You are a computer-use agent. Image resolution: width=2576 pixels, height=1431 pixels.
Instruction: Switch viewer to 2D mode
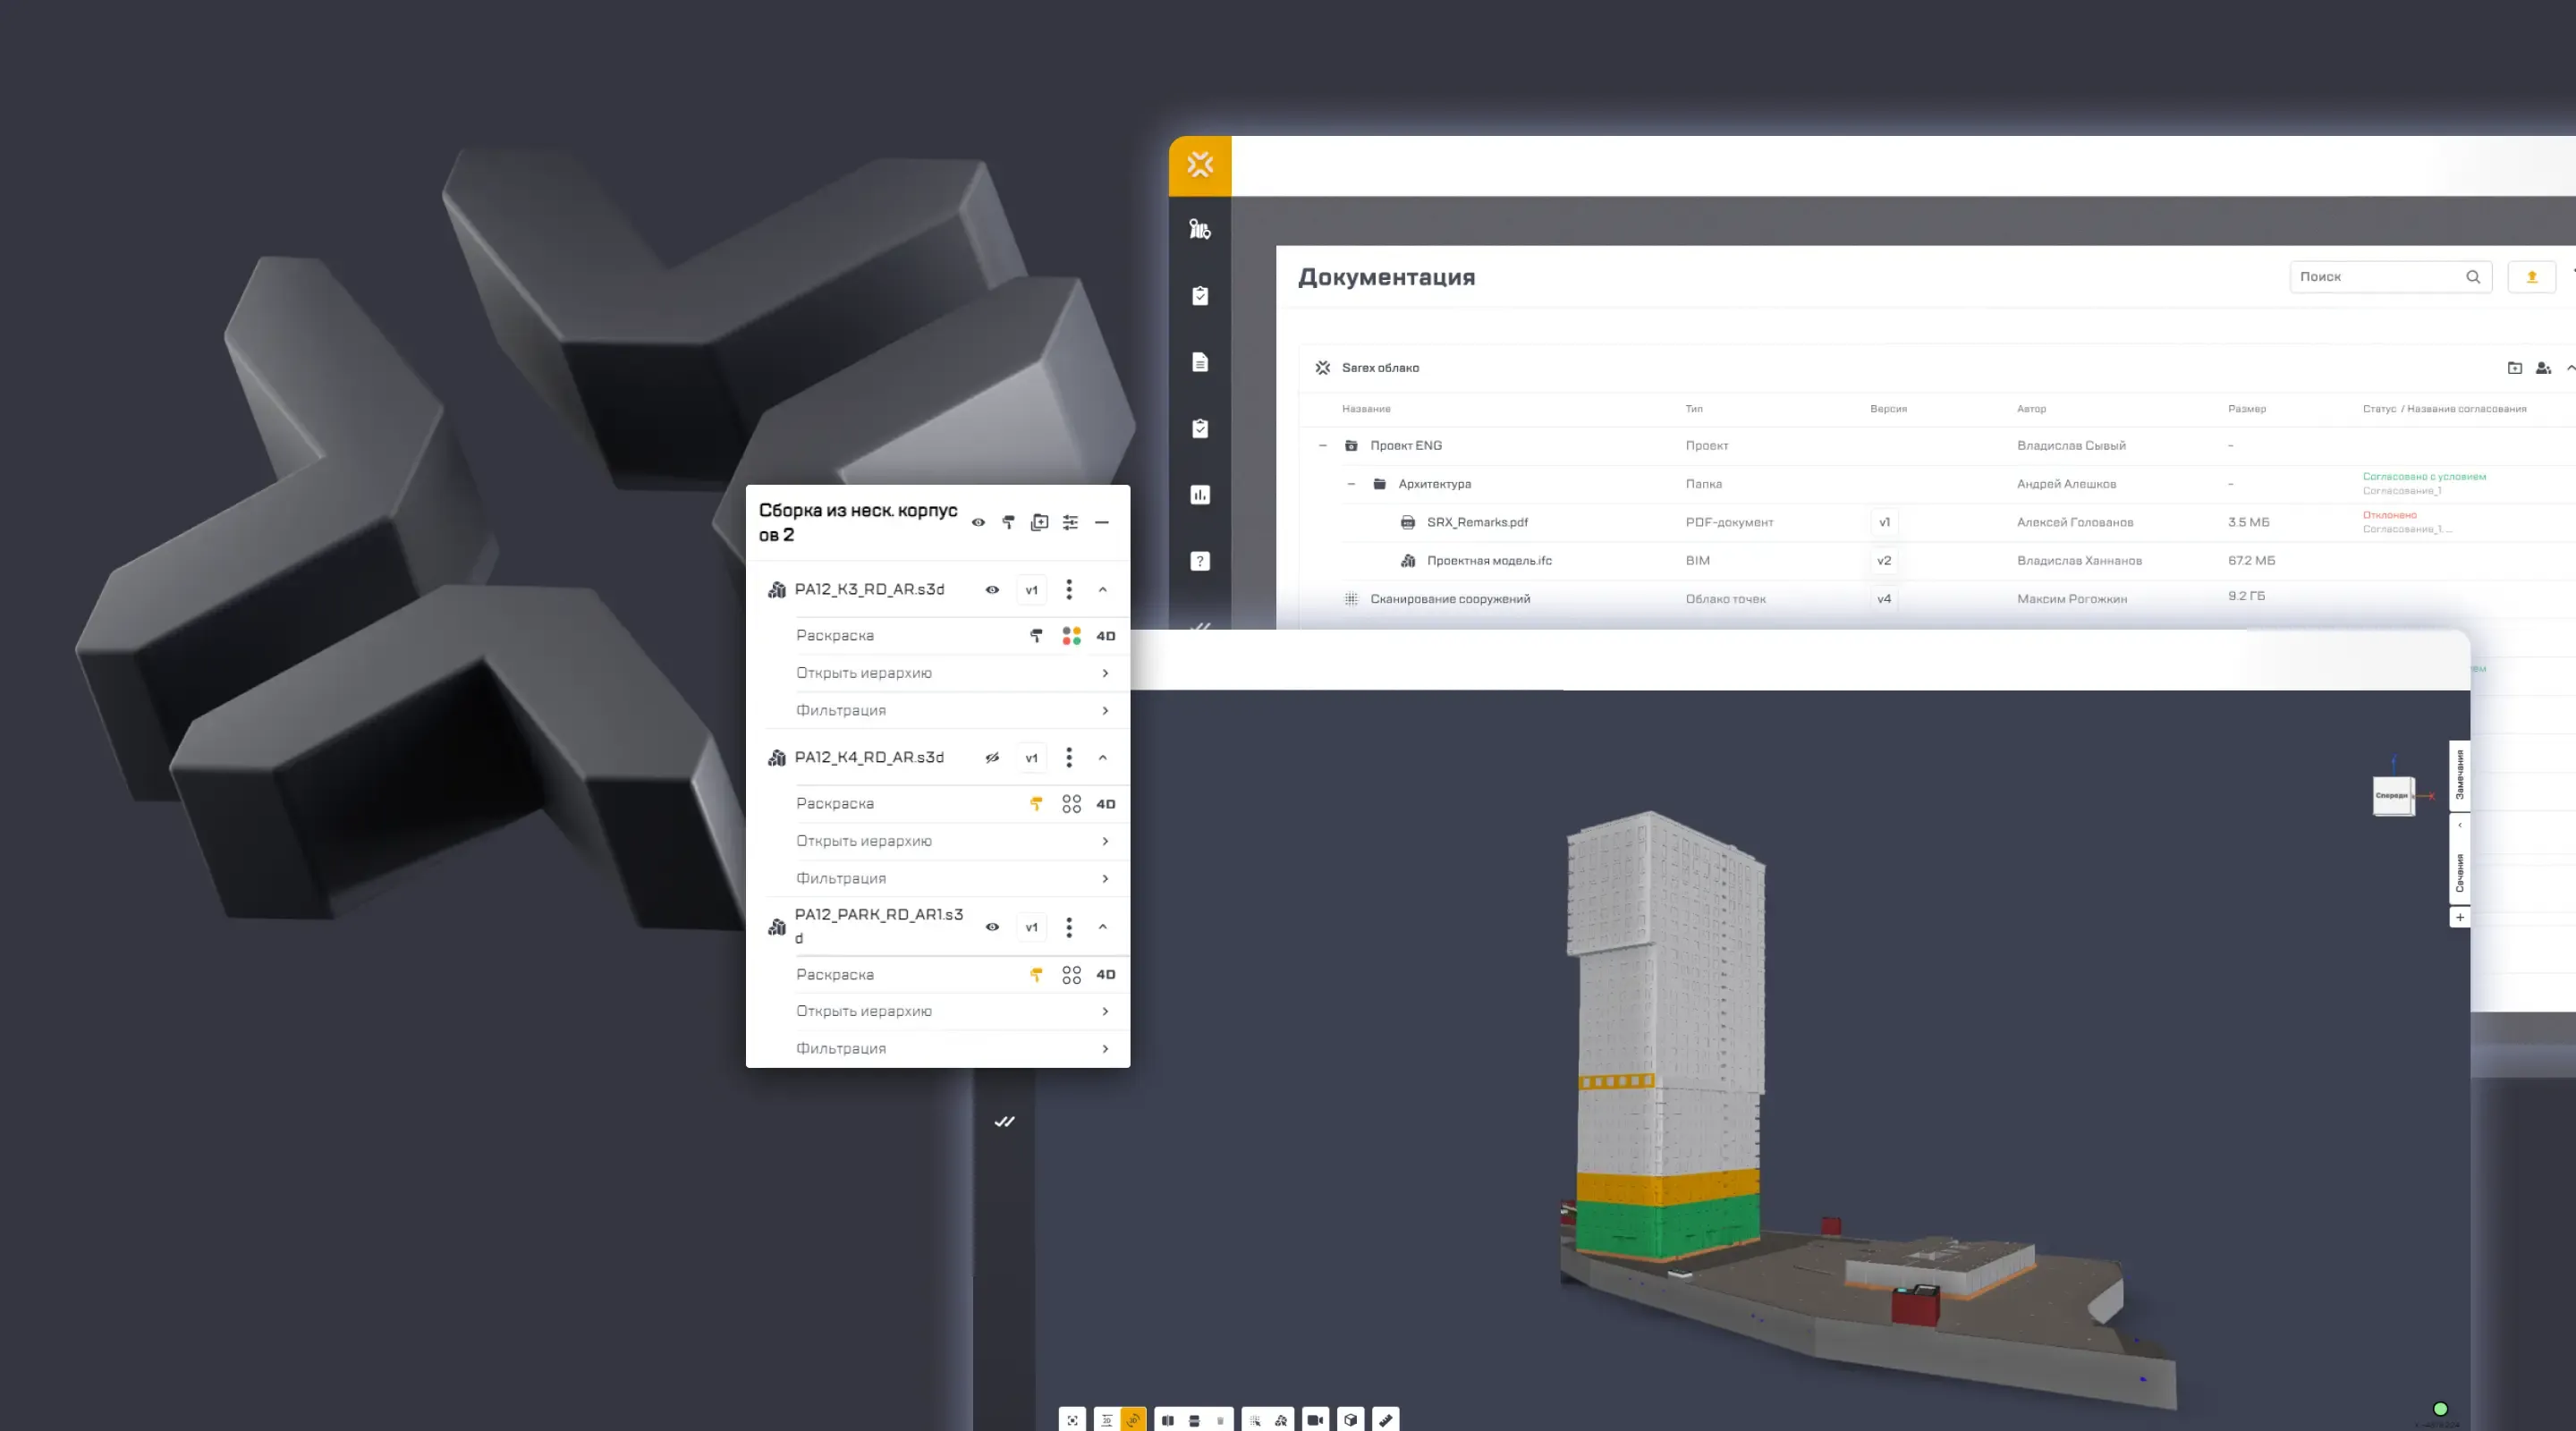pos(1107,1420)
